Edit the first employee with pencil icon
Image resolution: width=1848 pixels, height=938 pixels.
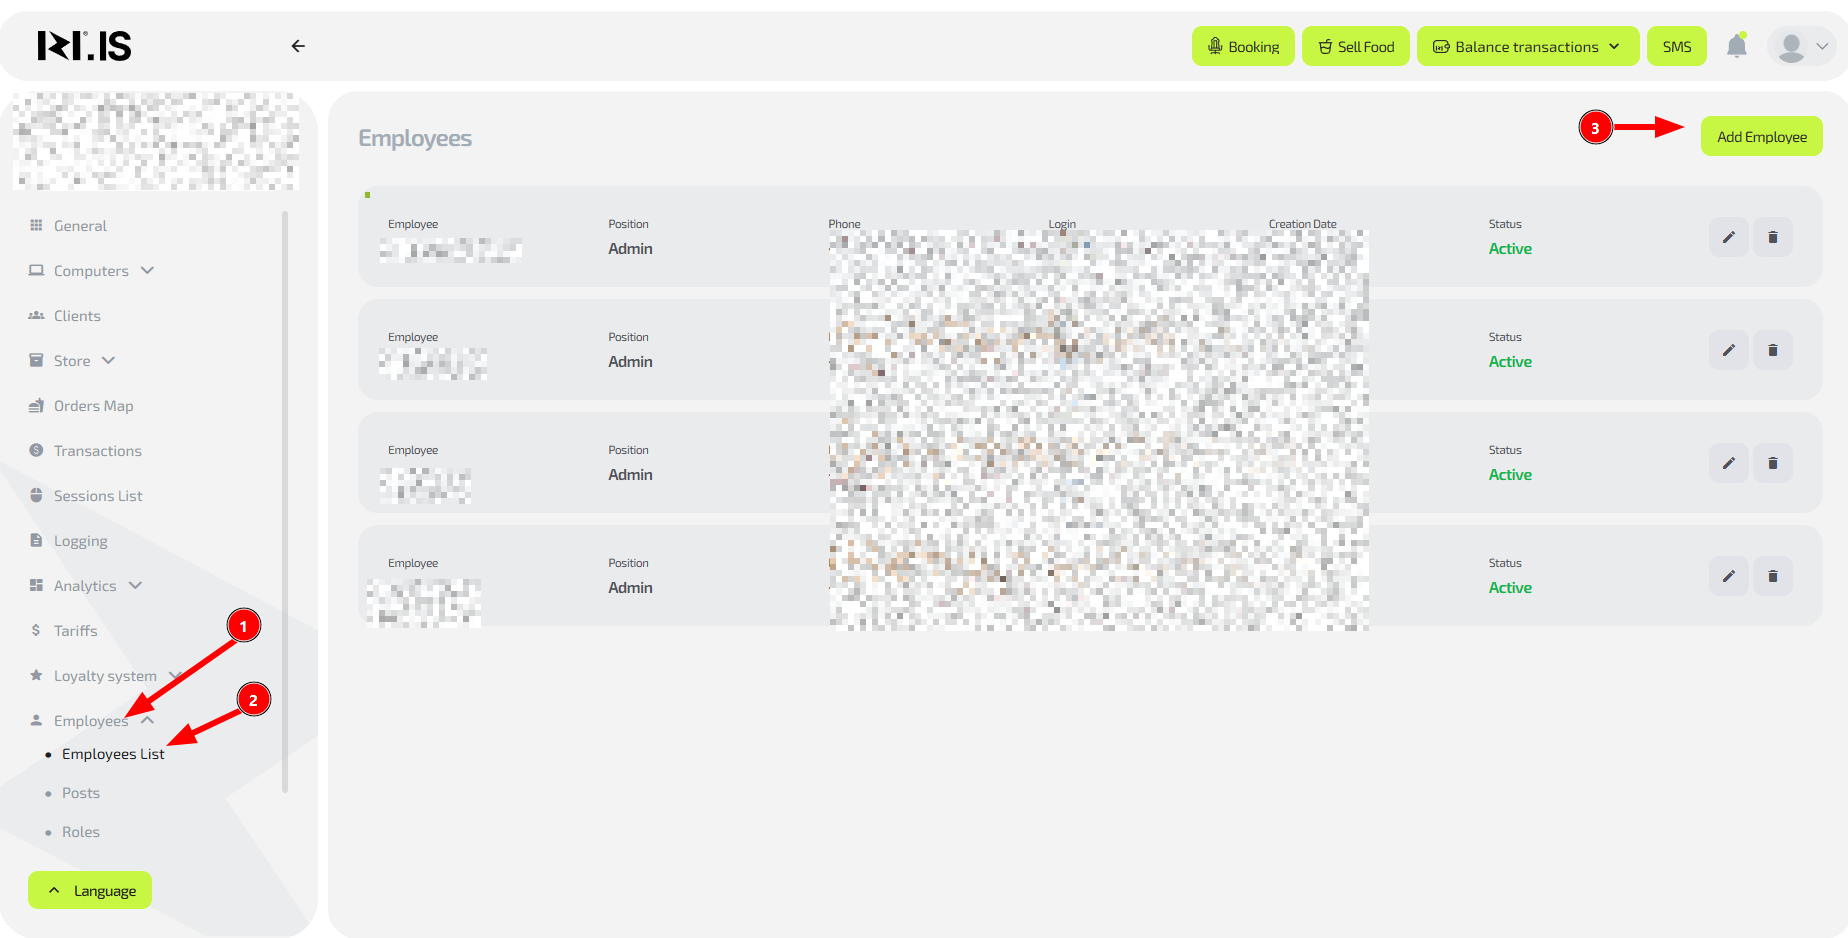1728,237
